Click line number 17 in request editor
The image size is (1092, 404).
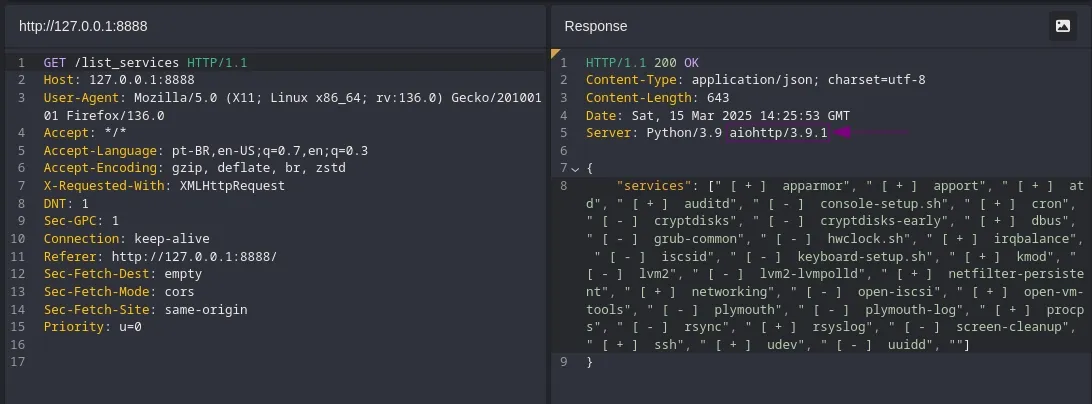click(19, 362)
